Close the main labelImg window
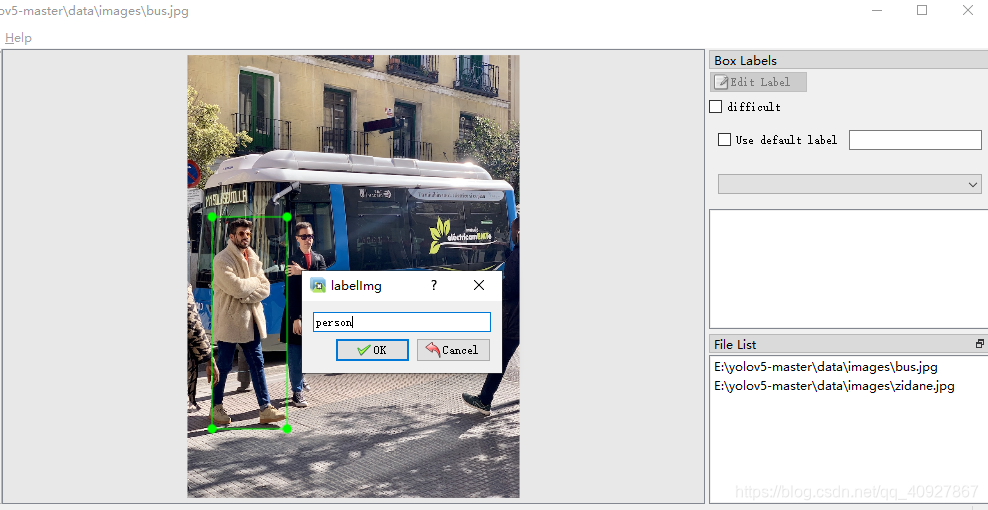This screenshot has width=988, height=510. tap(968, 10)
